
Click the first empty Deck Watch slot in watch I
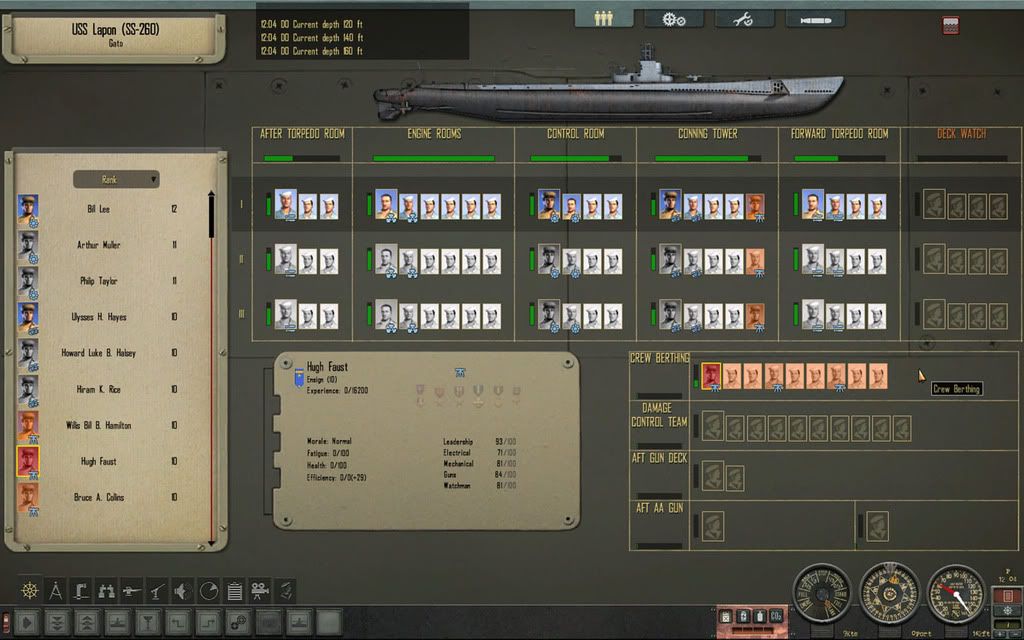point(934,204)
